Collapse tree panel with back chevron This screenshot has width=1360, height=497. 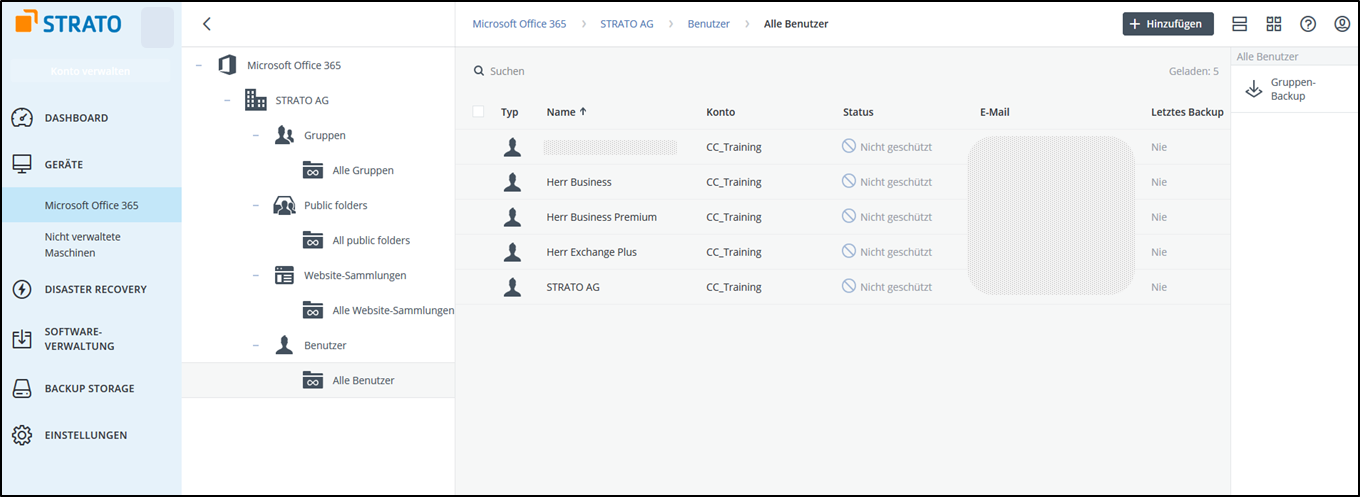tap(207, 24)
